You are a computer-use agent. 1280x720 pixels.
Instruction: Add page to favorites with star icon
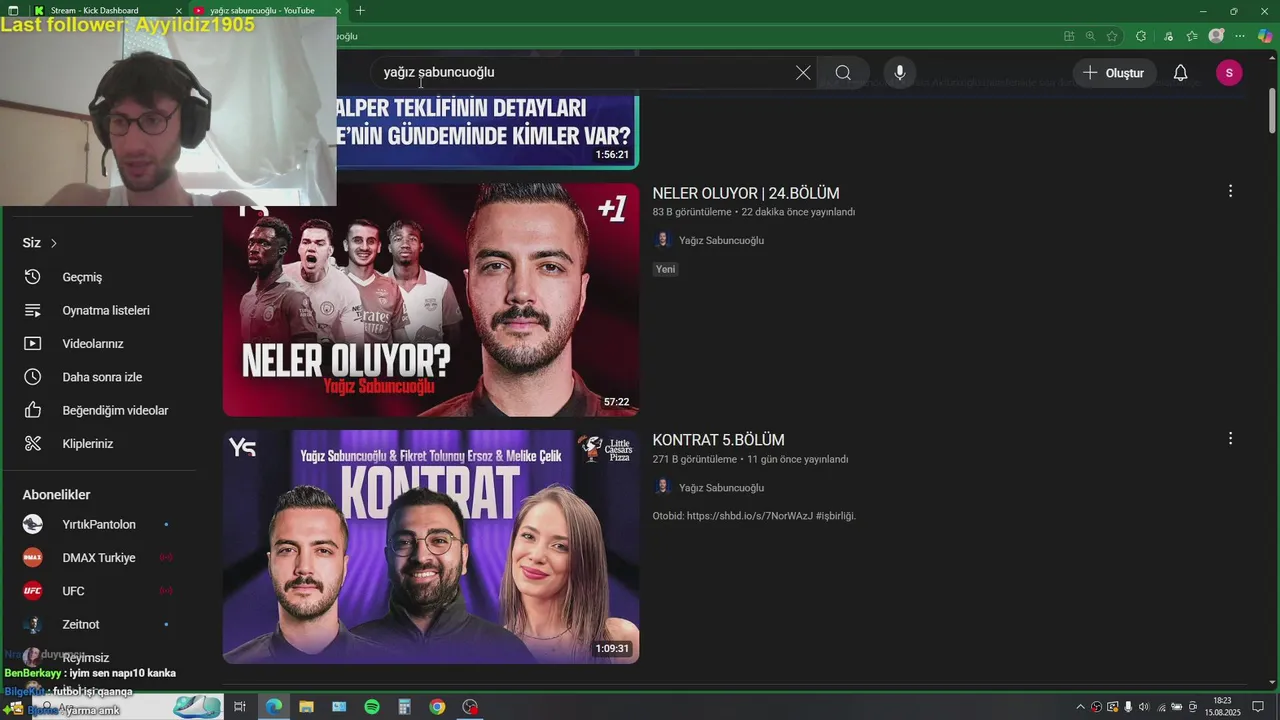click(x=1112, y=36)
